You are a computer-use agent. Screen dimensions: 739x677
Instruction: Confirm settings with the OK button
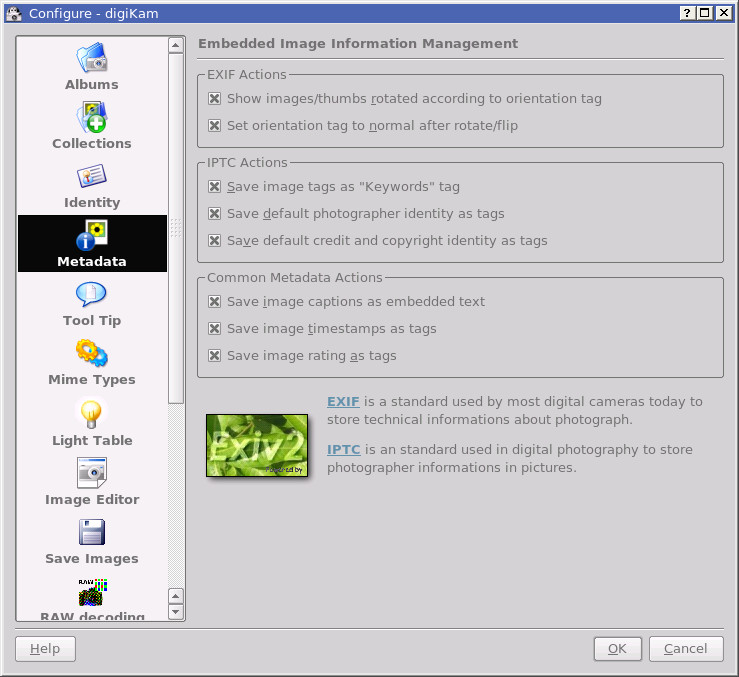(617, 649)
